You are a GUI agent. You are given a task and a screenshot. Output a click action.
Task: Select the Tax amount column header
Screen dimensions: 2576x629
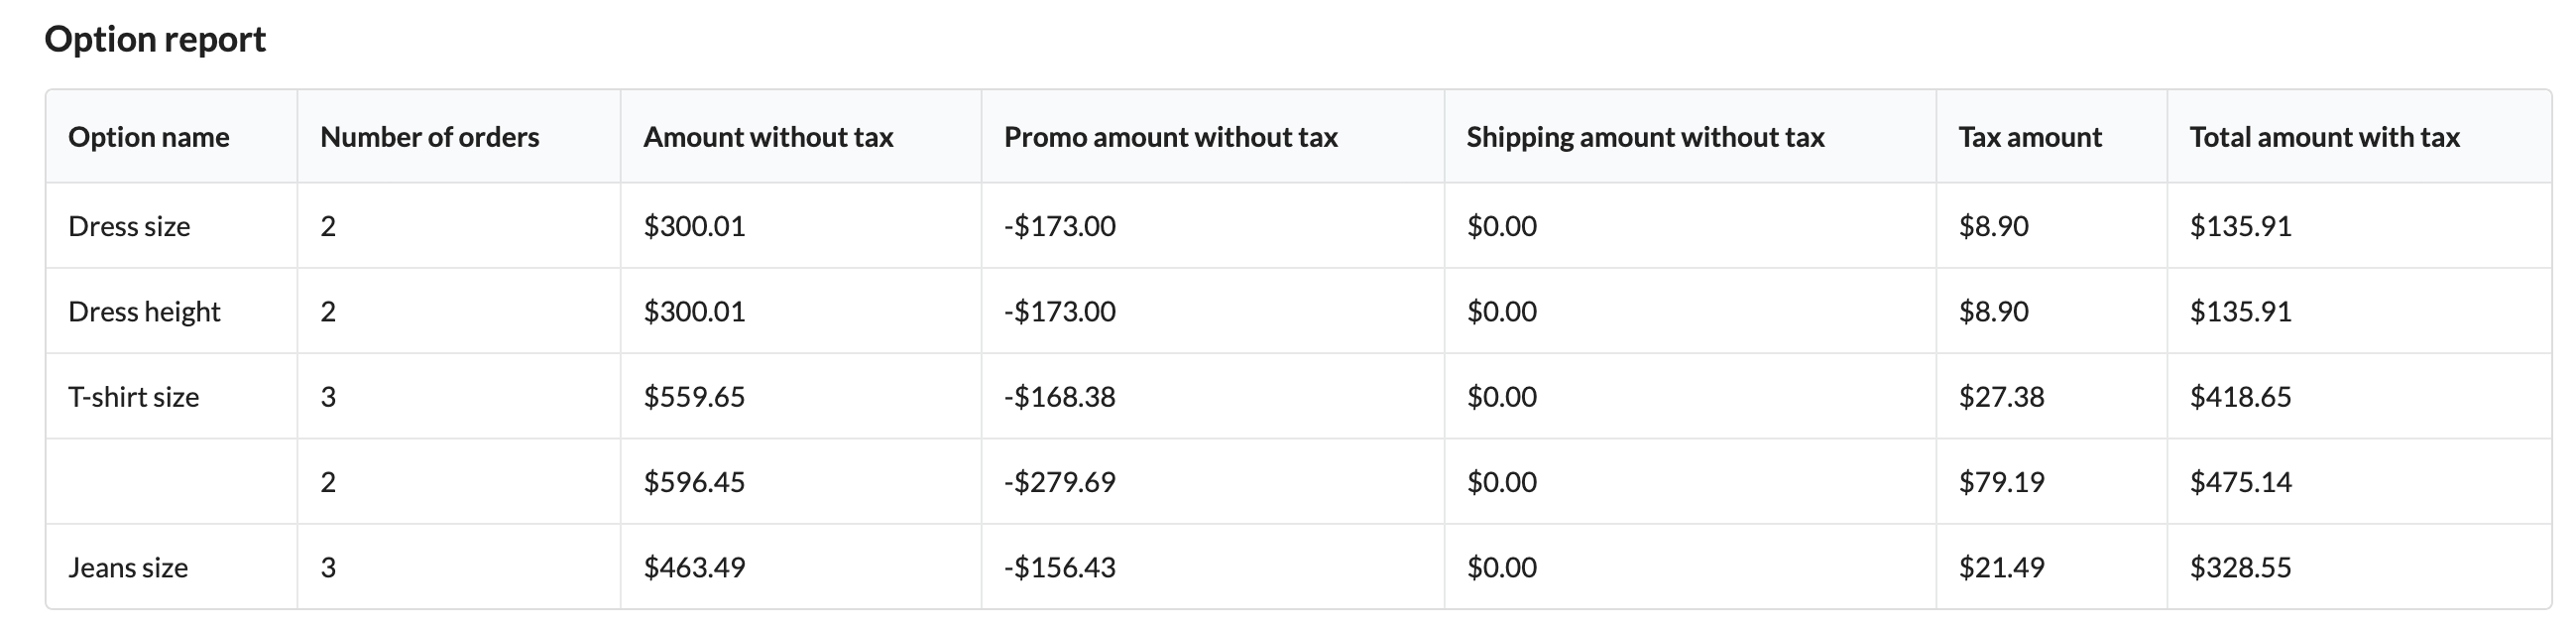2030,137
